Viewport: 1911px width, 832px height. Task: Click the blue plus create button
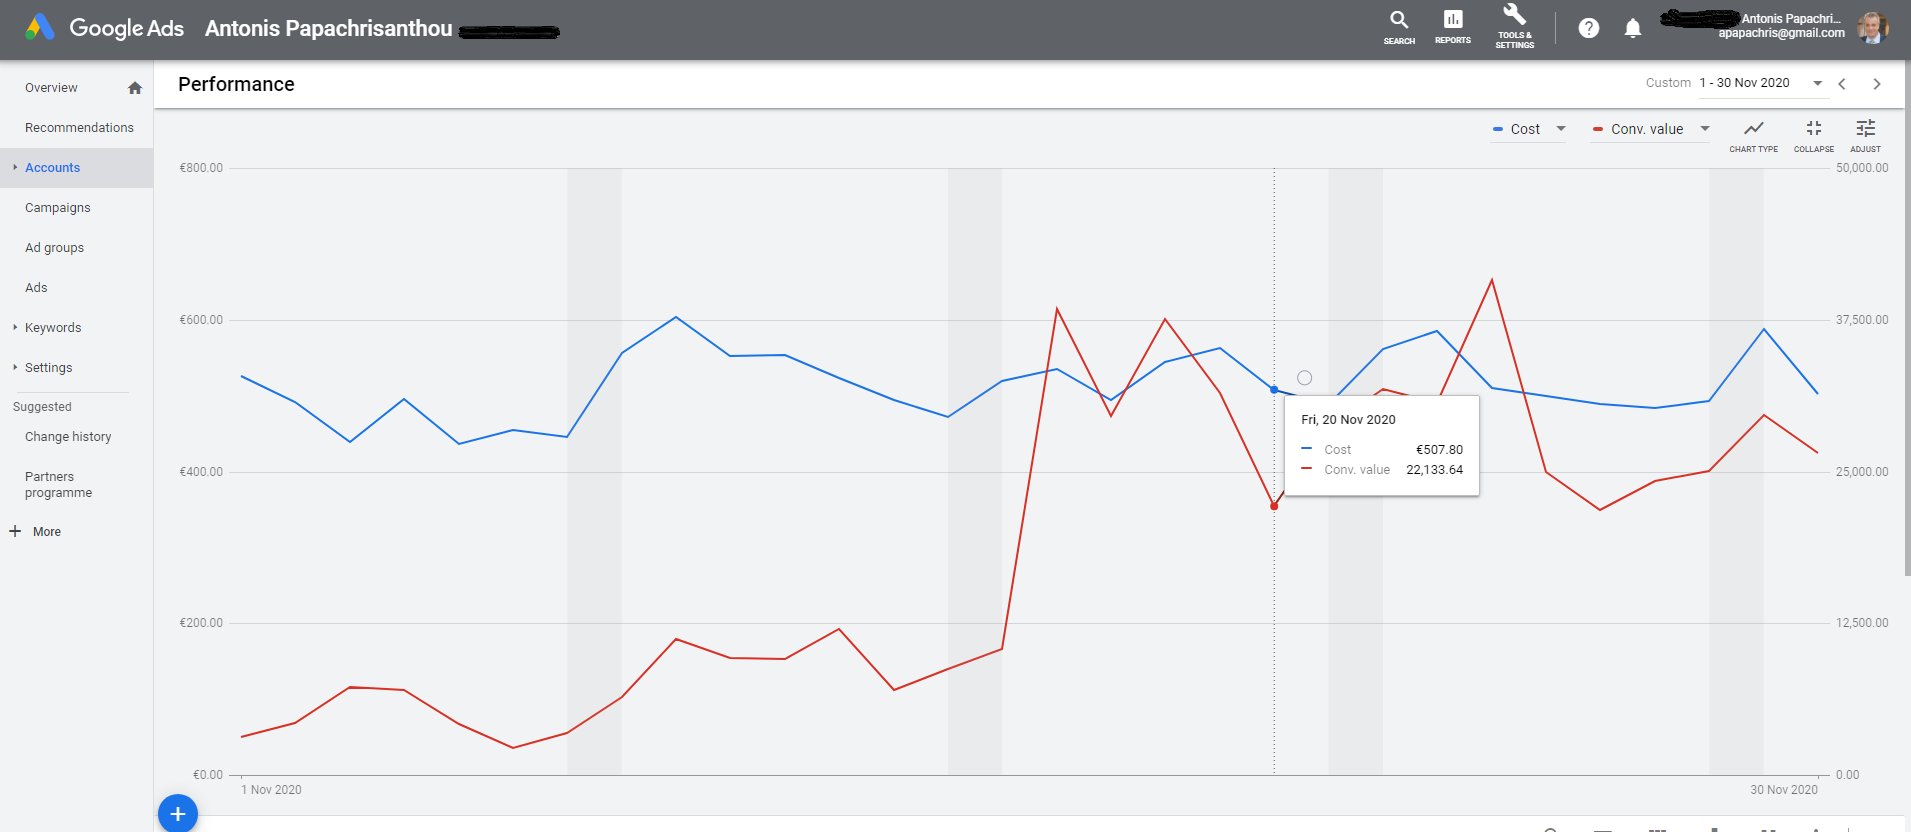178,813
